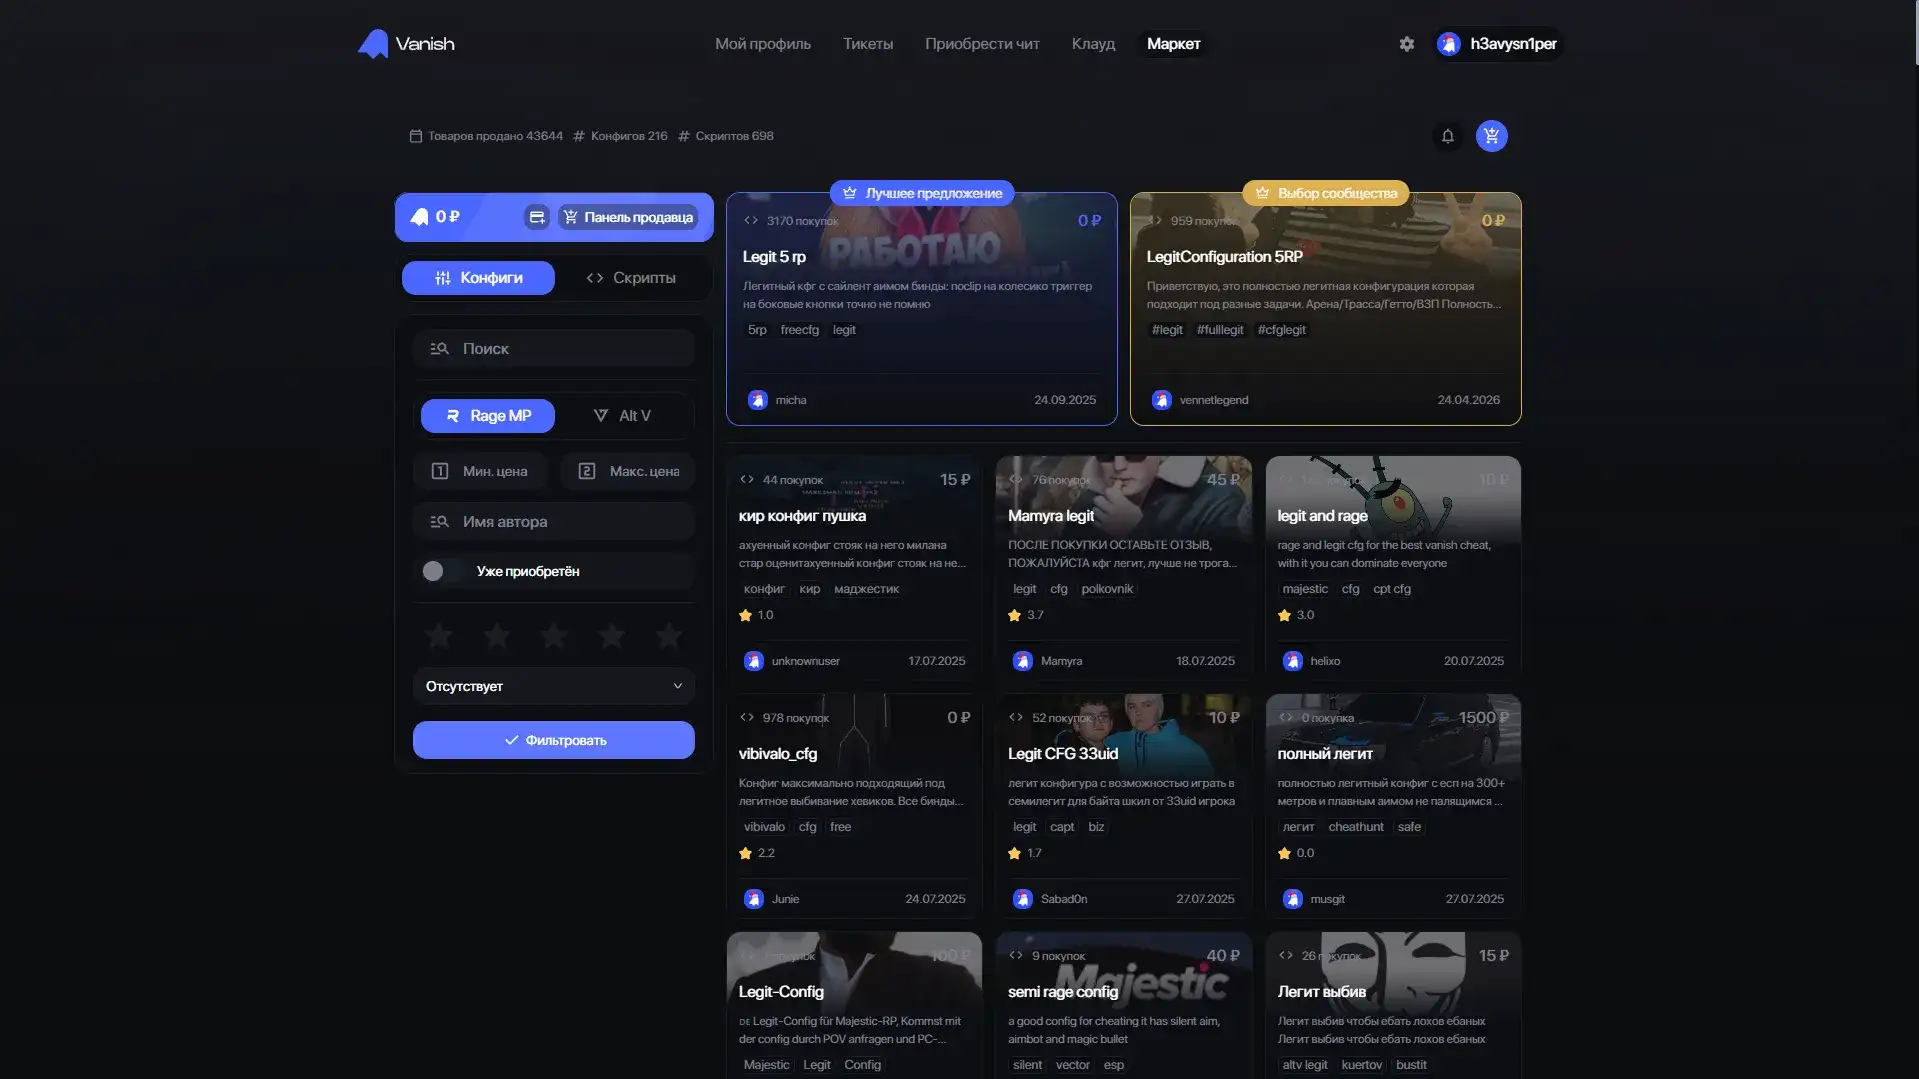The width and height of the screenshot is (1919, 1079).
Task: Go to Приобрести чит page
Action: pos(982,44)
